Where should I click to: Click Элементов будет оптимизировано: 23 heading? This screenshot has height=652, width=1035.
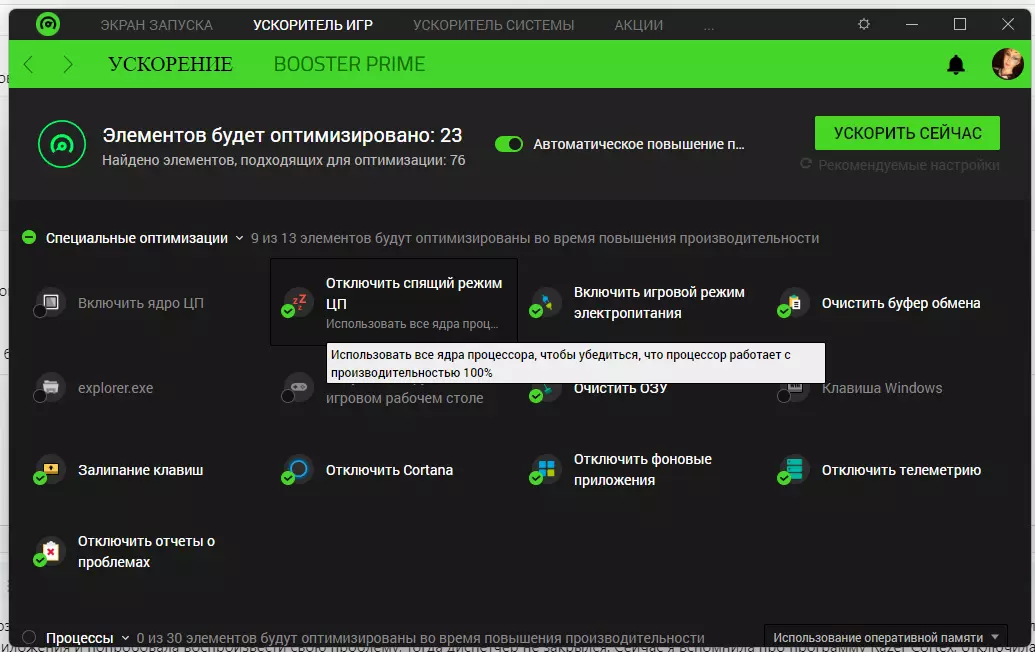(282, 135)
